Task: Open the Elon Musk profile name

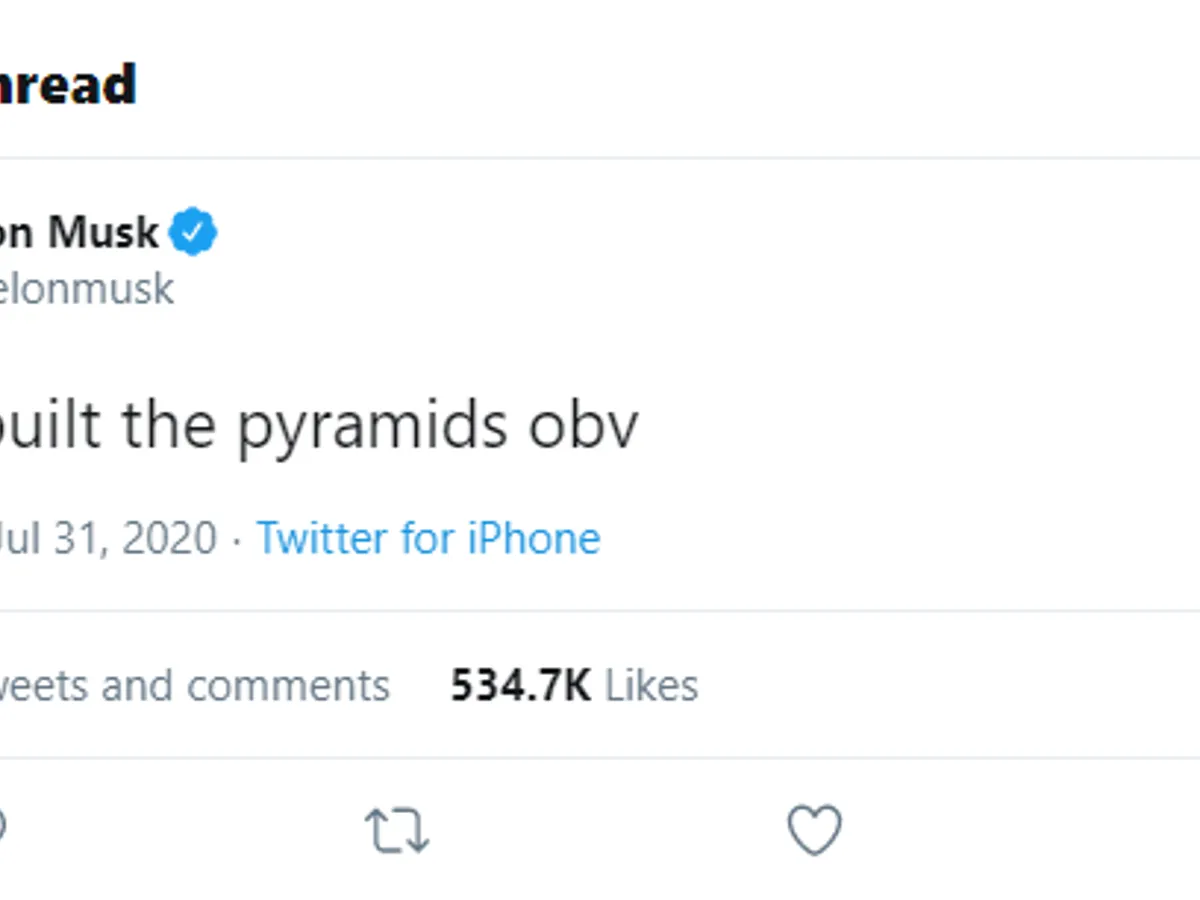Action: (x=80, y=233)
